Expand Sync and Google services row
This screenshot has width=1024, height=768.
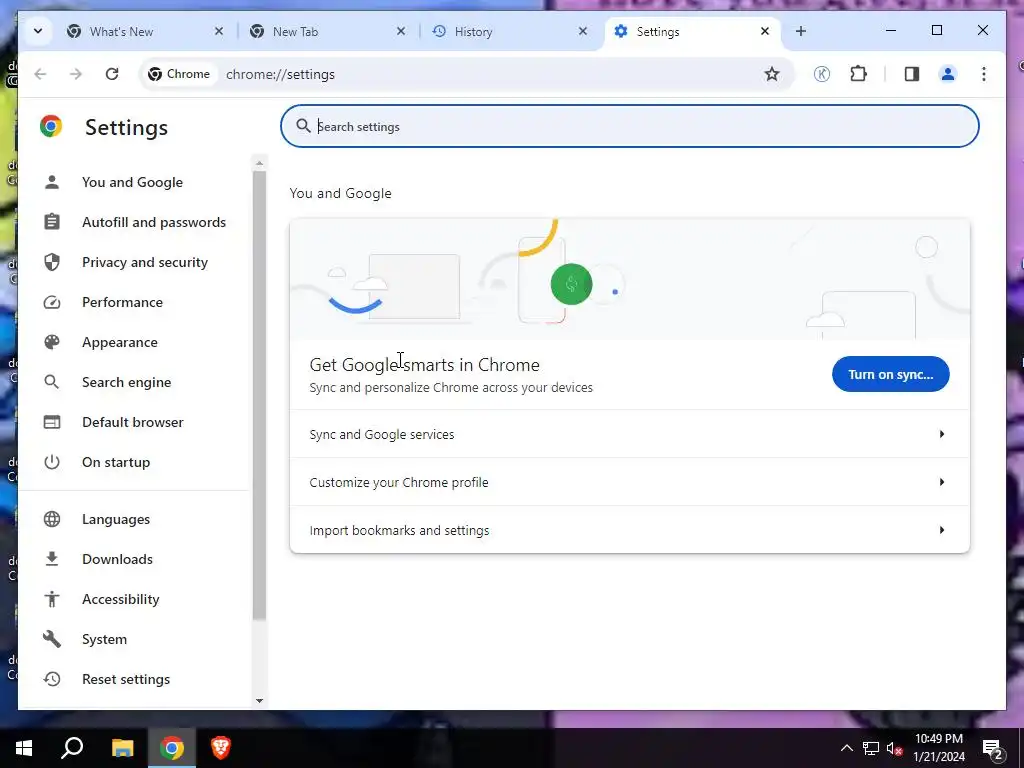click(630, 434)
